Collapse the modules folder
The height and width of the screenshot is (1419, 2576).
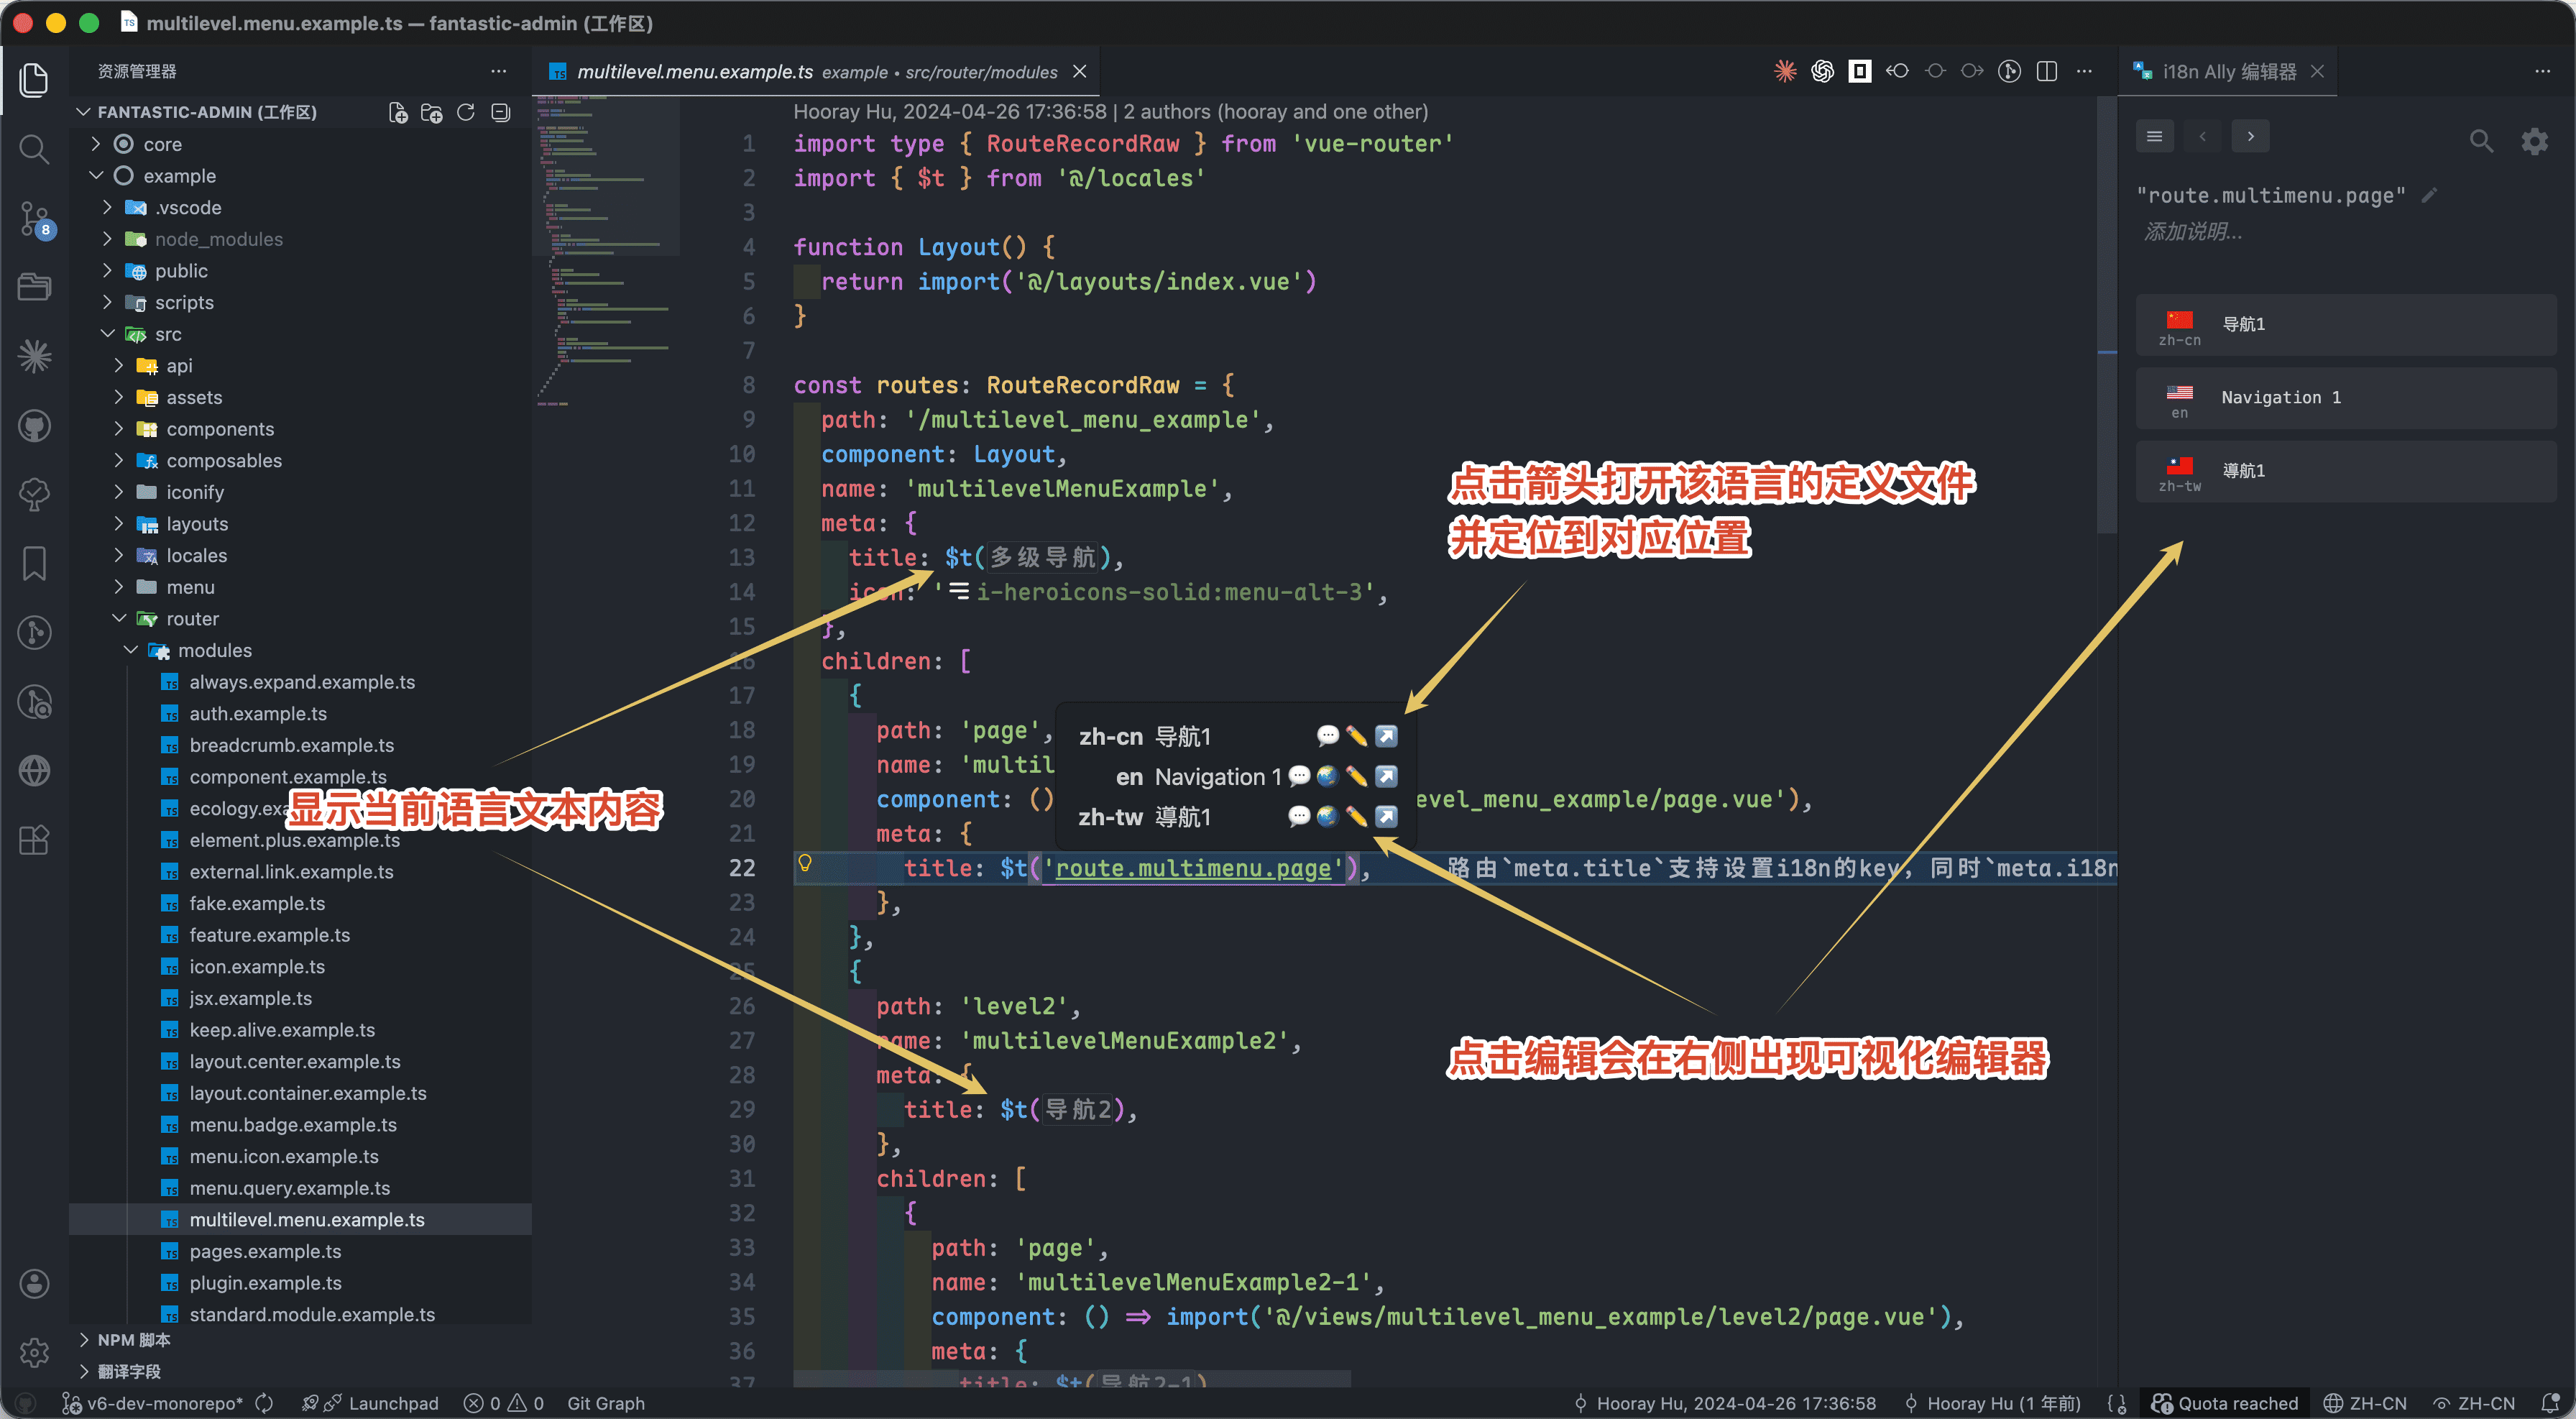[x=131, y=650]
